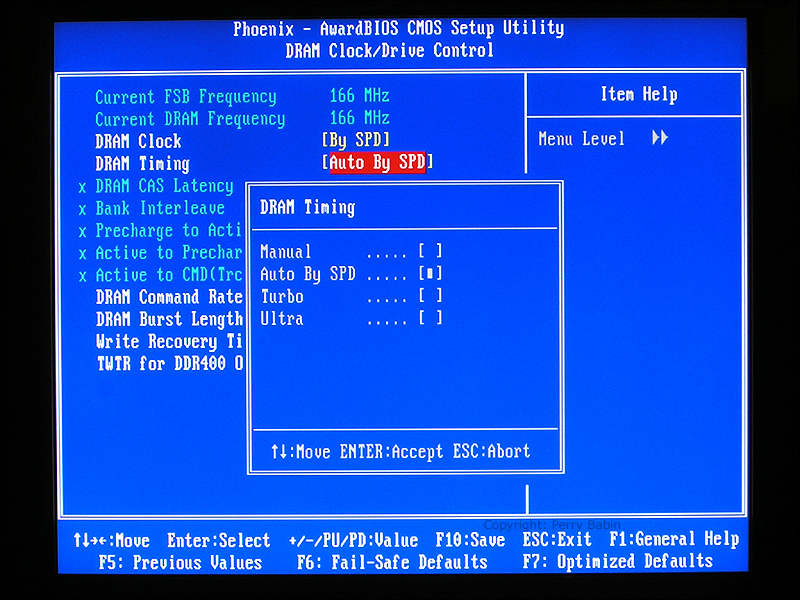Click the disabled DRAM CAS Latency item
This screenshot has width=800, height=600.
(164, 186)
